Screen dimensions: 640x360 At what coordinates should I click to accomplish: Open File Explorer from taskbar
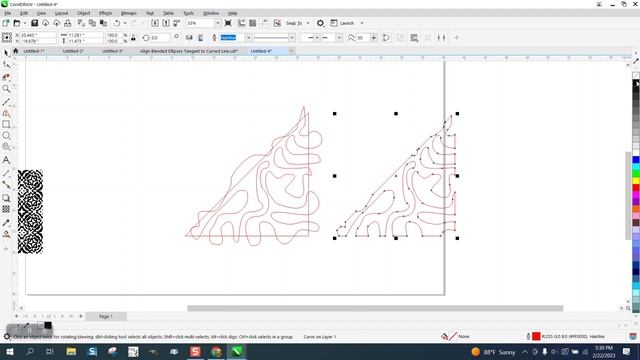(71, 351)
